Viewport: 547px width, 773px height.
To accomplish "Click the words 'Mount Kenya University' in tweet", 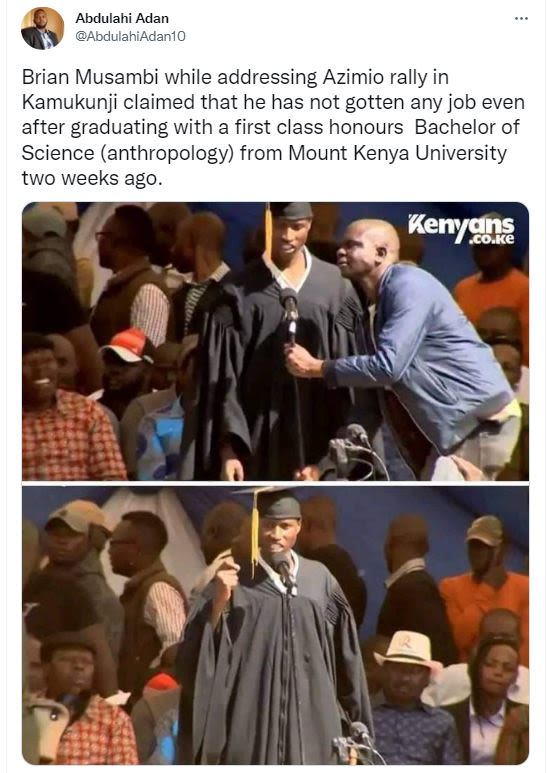I will (397, 152).
